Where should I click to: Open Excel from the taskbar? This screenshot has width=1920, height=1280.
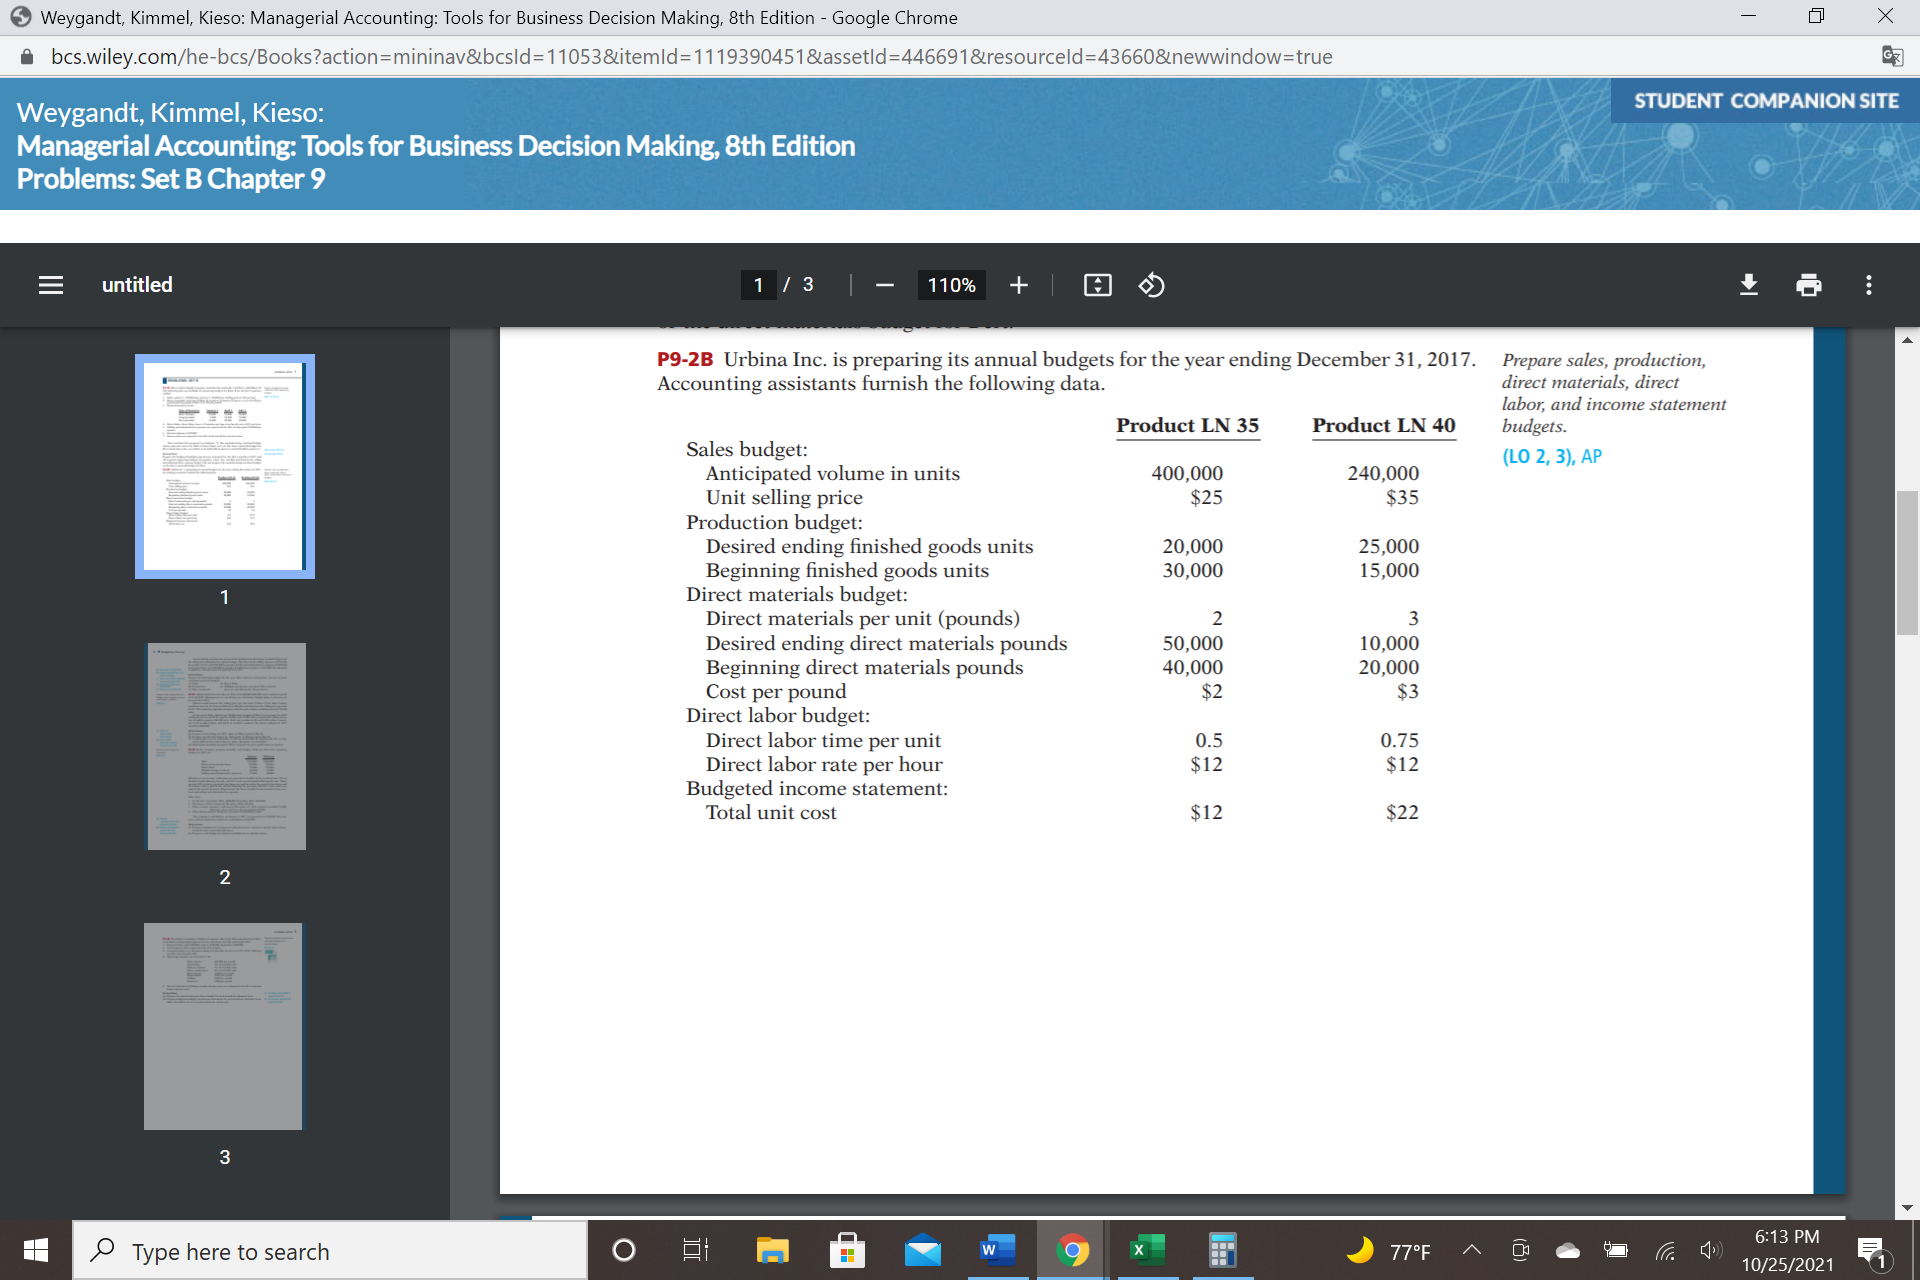click(1147, 1250)
